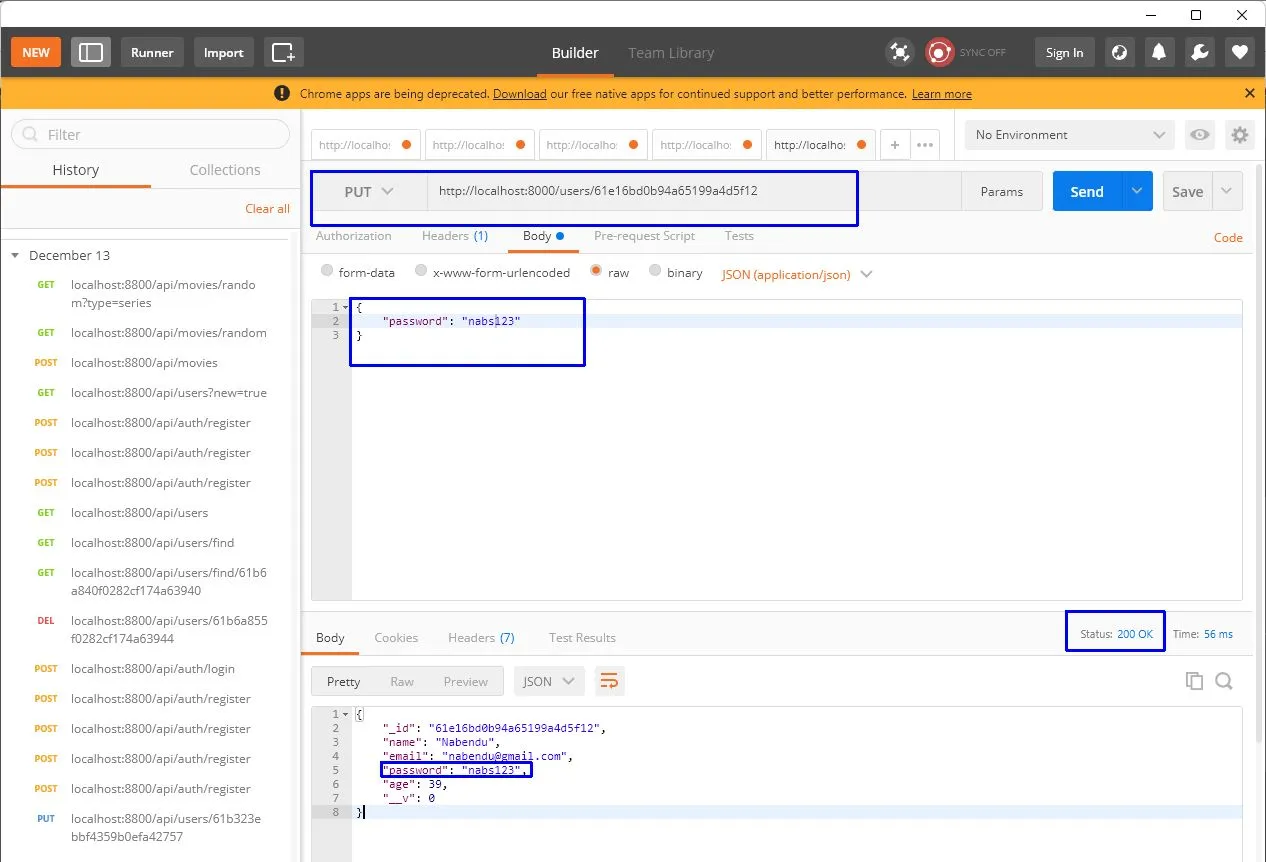Select the raw radio button
Screen dimensions: 1266x862
pos(596,271)
